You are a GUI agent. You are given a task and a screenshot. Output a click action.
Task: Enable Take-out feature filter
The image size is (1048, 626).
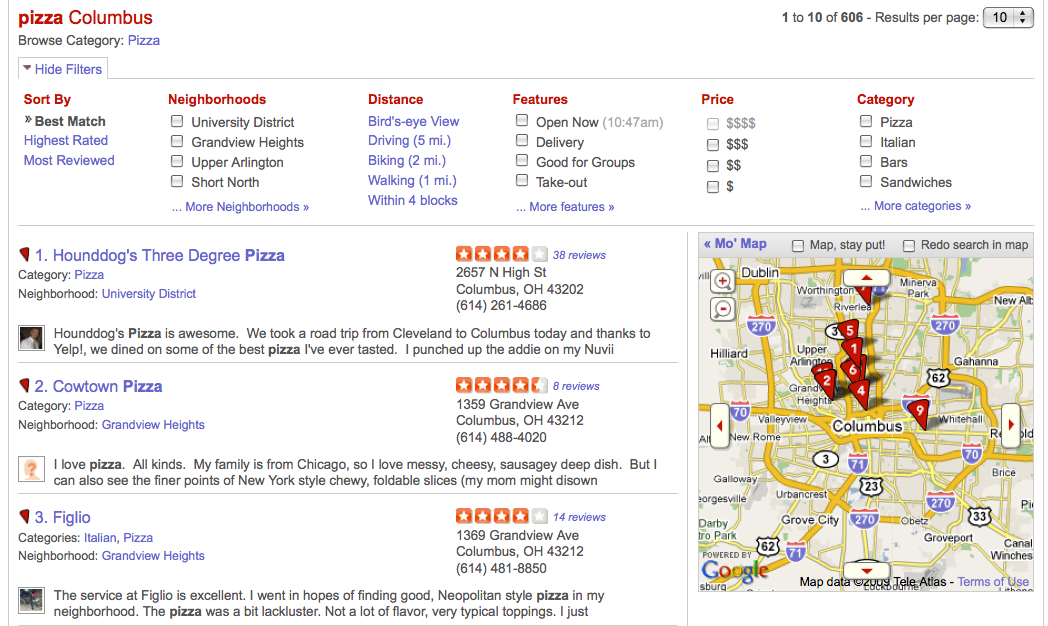coord(522,181)
